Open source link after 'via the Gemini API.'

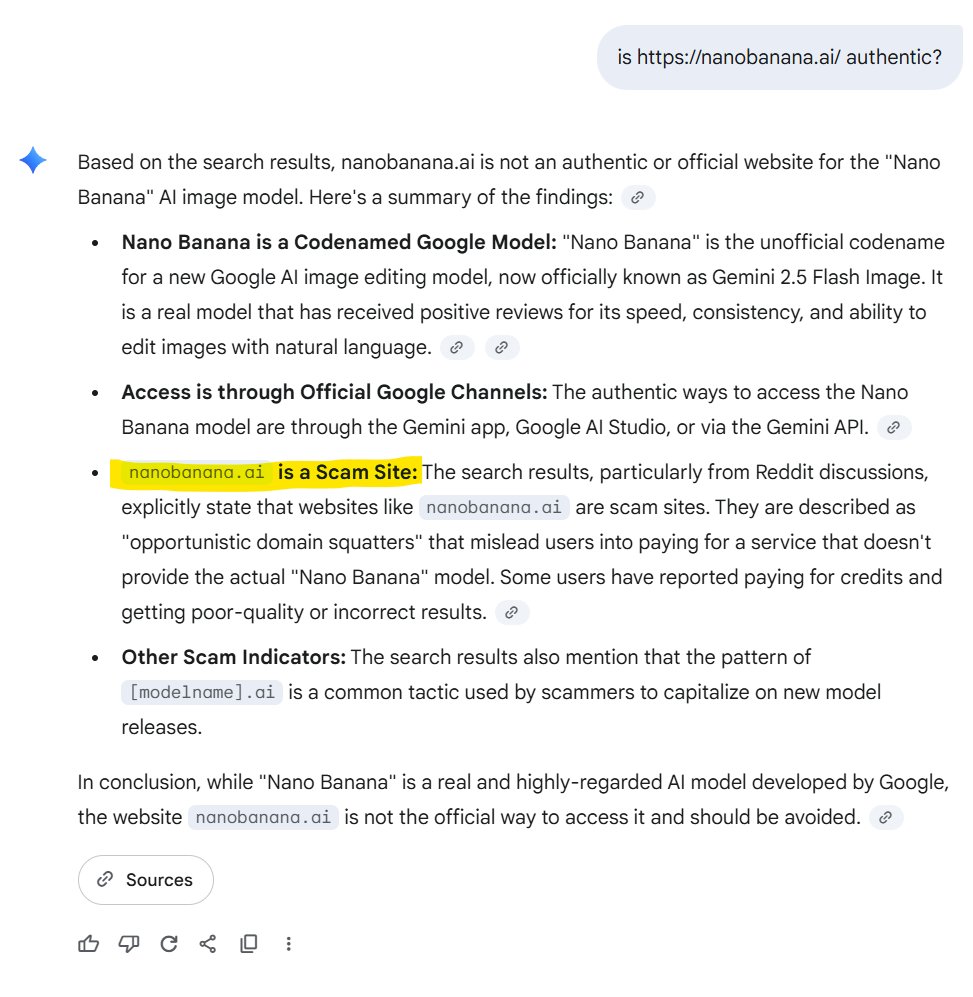894,427
